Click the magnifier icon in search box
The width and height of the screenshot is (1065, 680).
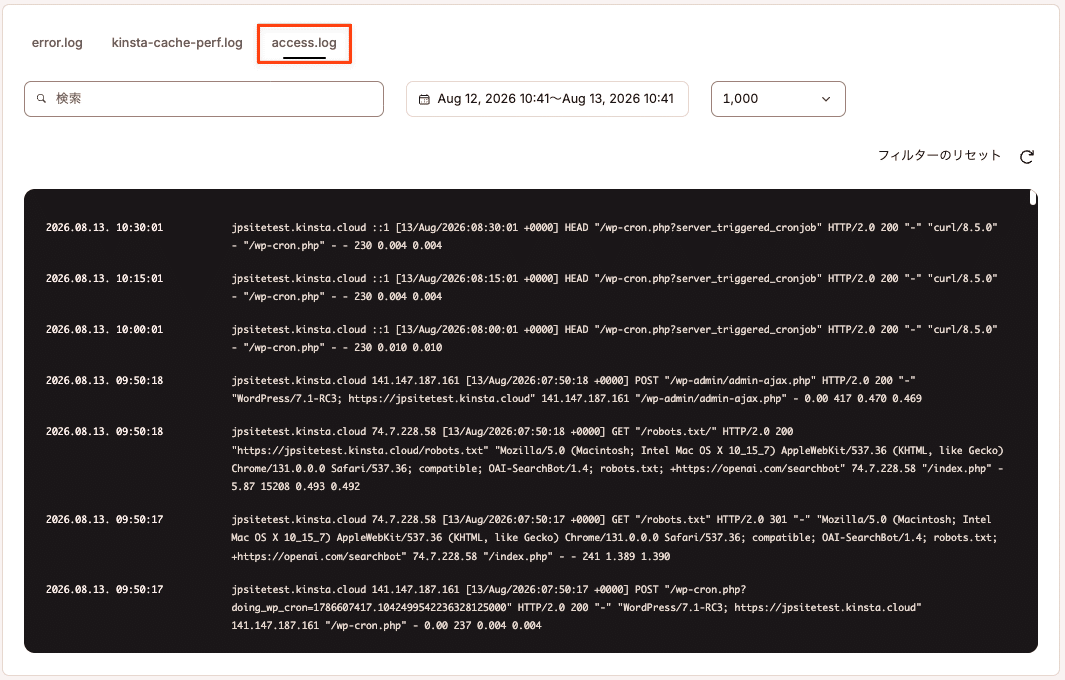point(41,99)
